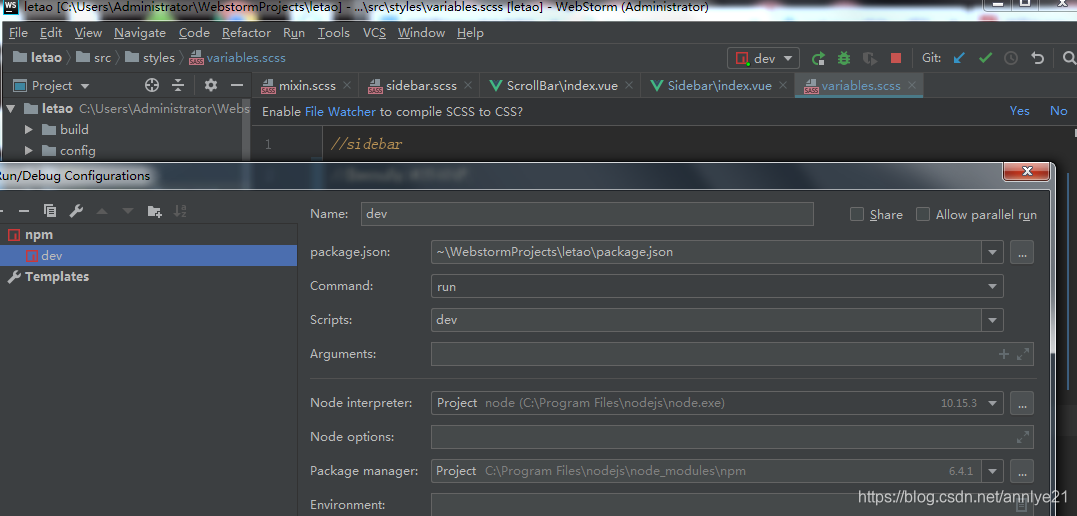Open the dev run configuration dropdown in the toolbar
Image resolution: width=1077 pixels, height=516 pixels.
[x=764, y=58]
